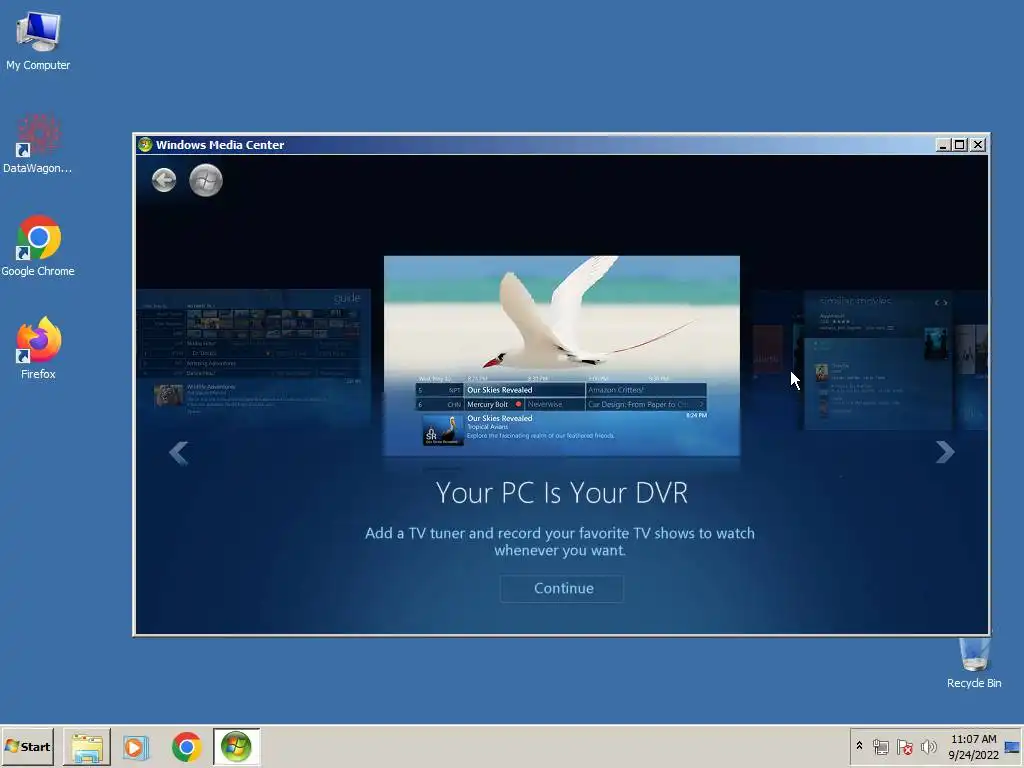Screen dimensions: 1024x768
Task: Click the Show Desktop button in the tray corner
Action: [1014, 747]
